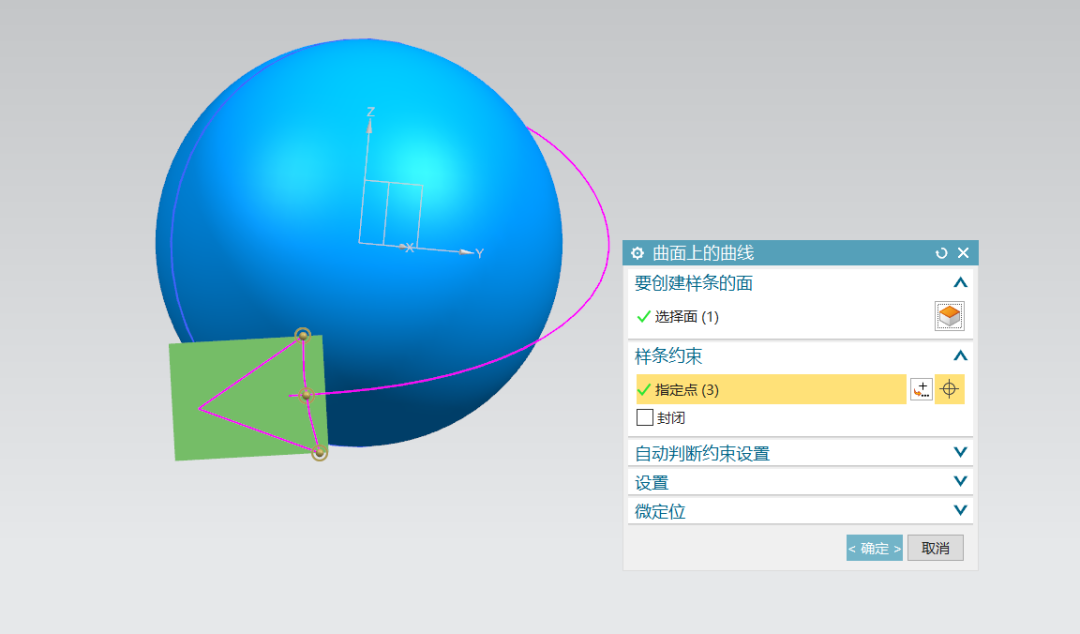1080x634 pixels.
Task: Click the reset icon in dialog title bar
Action: pyautogui.click(x=940, y=253)
